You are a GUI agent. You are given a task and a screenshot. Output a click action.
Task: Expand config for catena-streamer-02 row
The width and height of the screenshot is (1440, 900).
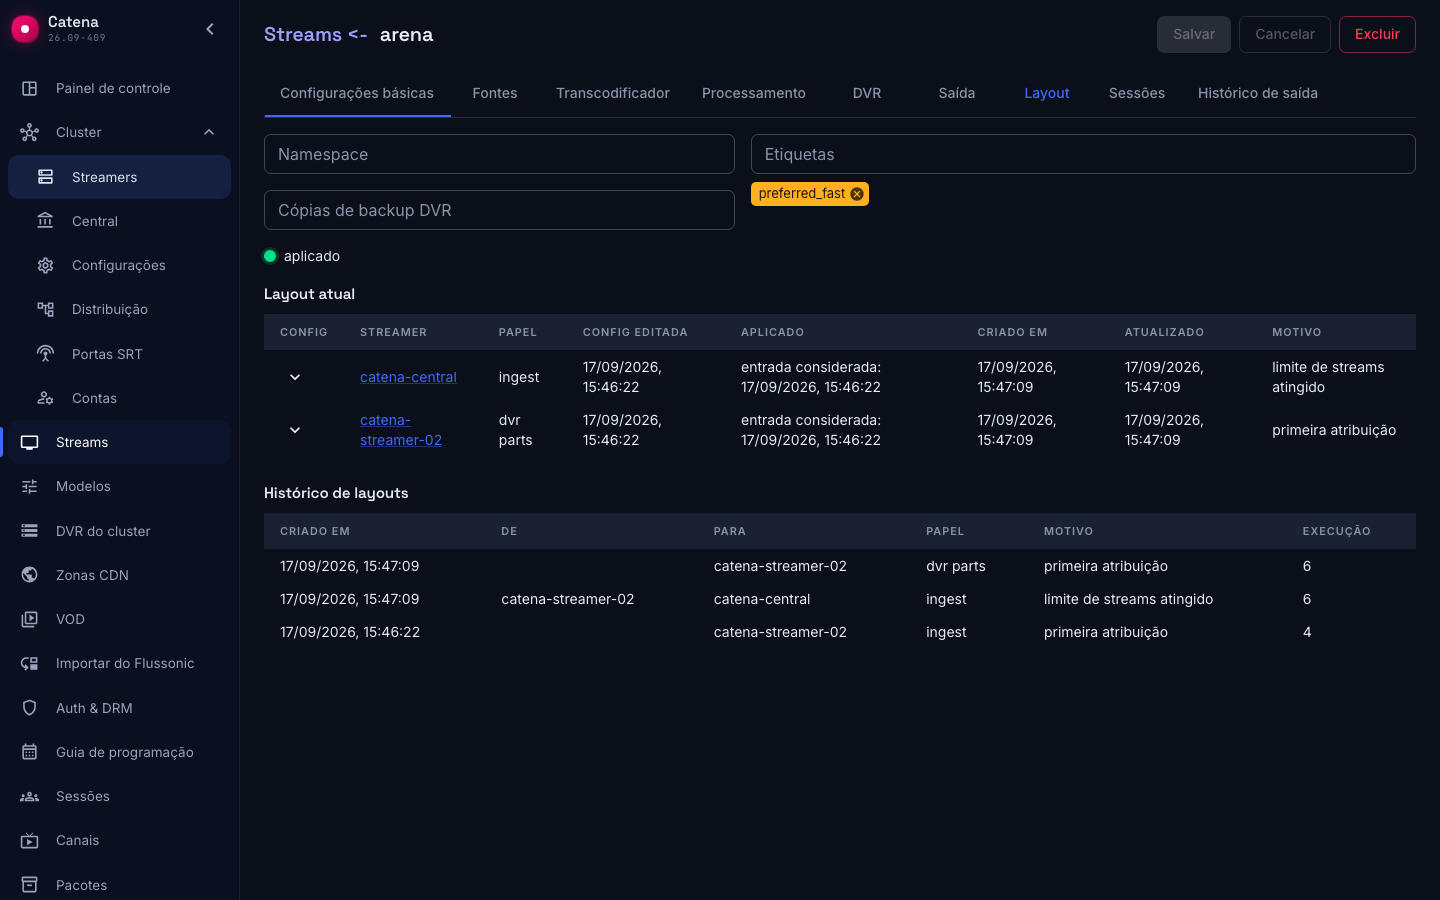[x=295, y=430]
